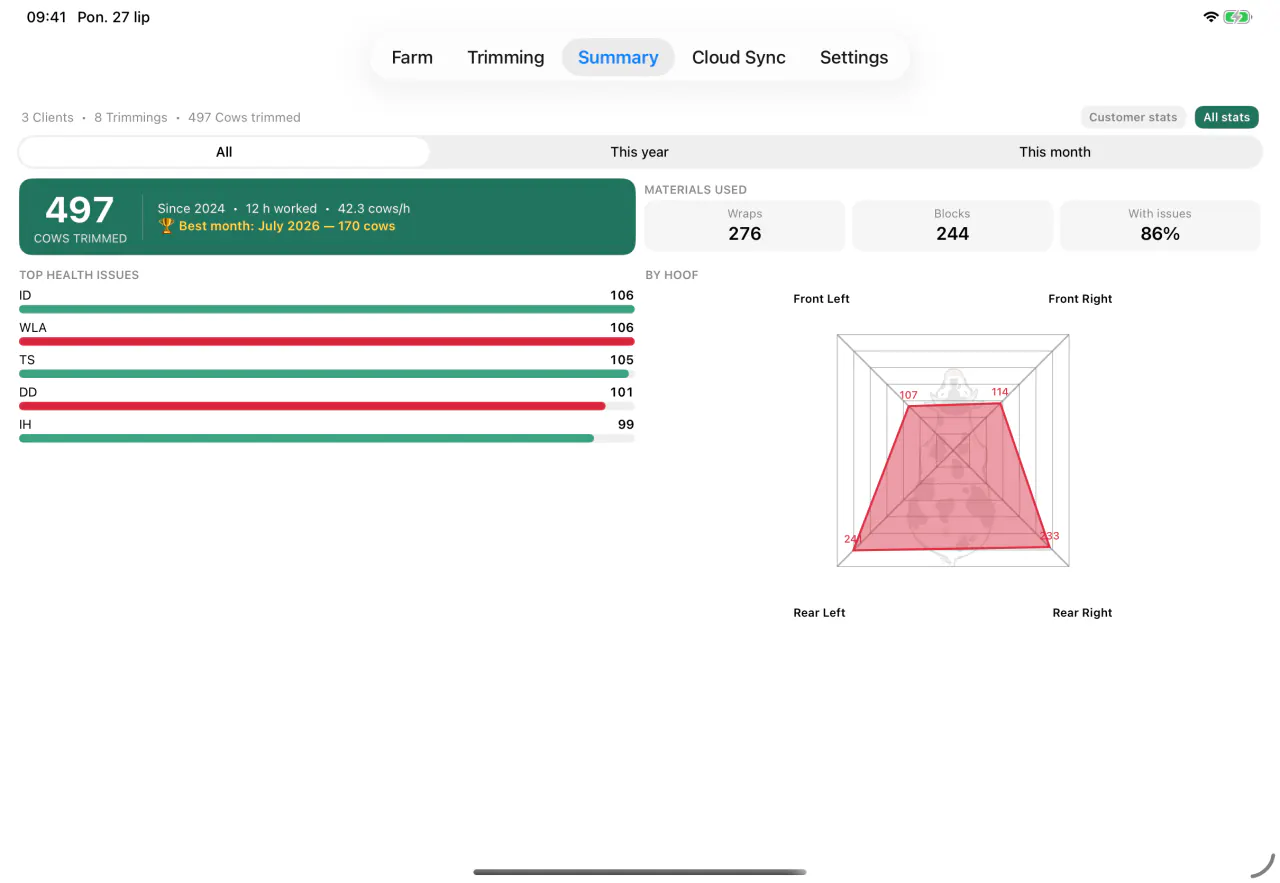Image resolution: width=1280 pixels, height=883 pixels.
Task: Choose the All time period segment
Action: (x=224, y=152)
